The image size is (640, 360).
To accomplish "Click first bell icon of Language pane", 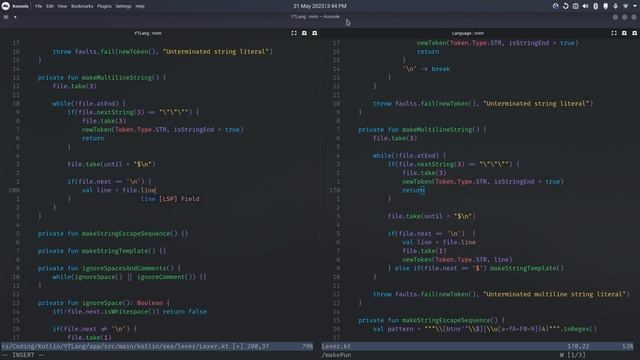I will click(624, 33).
